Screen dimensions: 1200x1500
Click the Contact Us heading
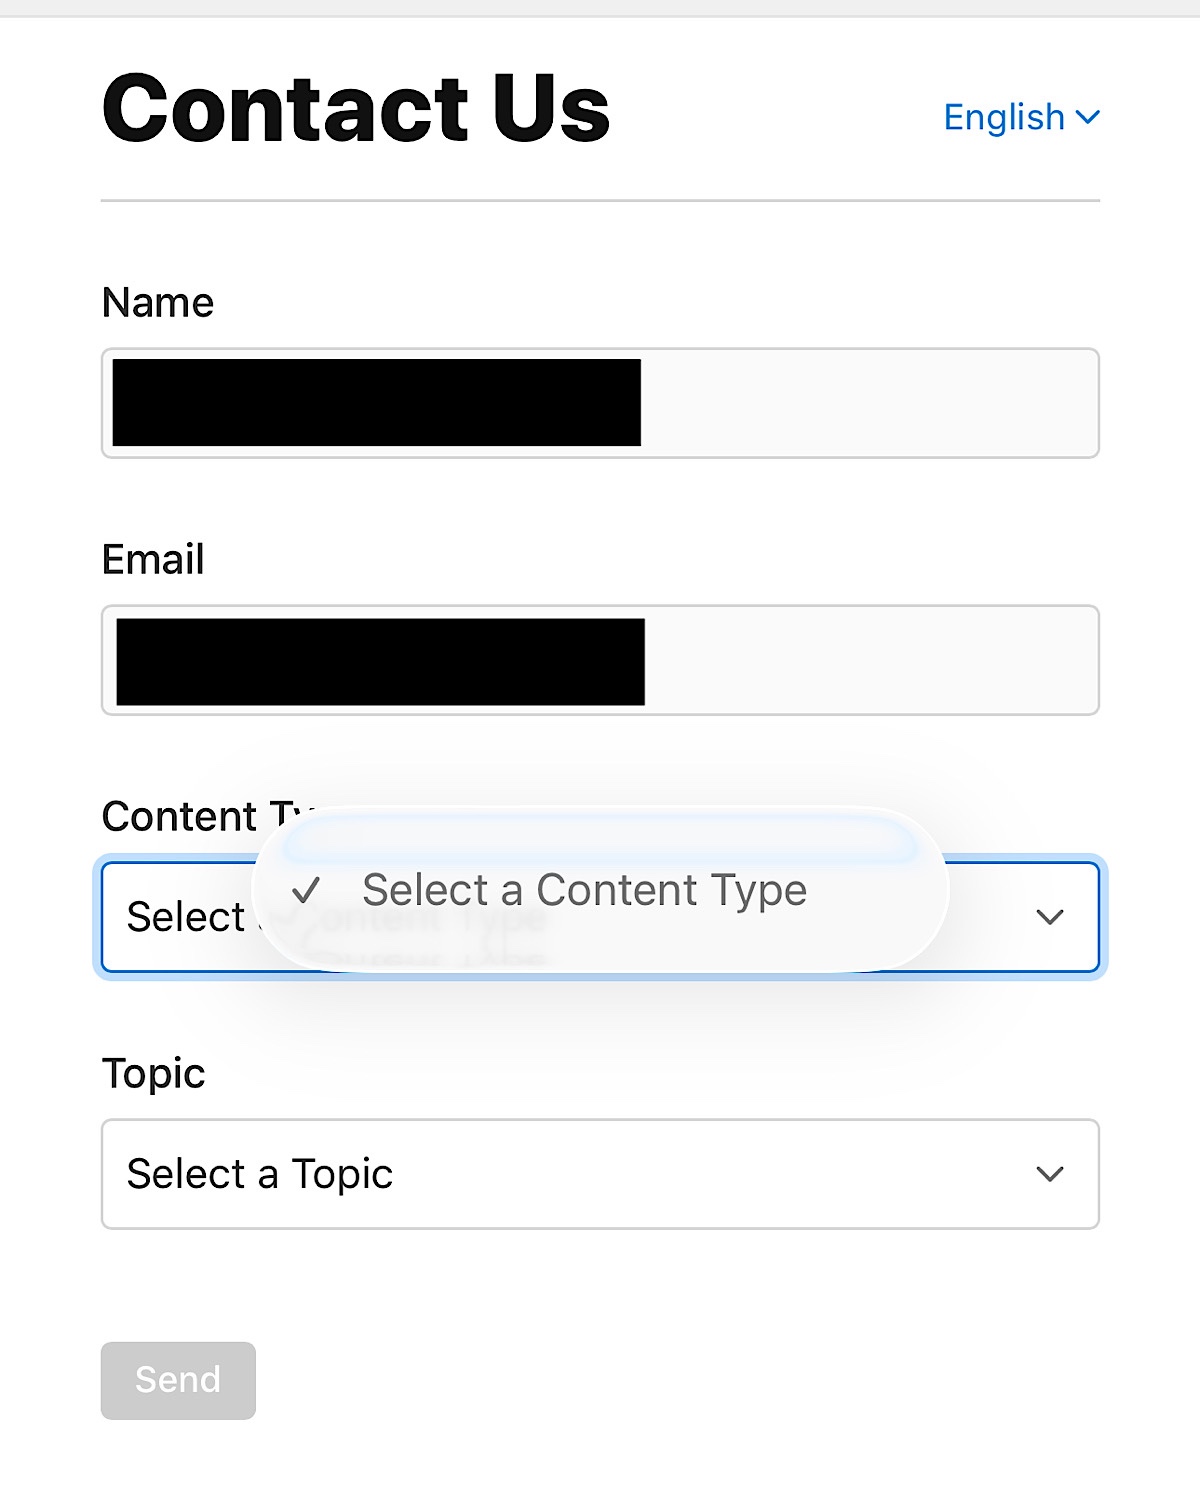pos(356,108)
